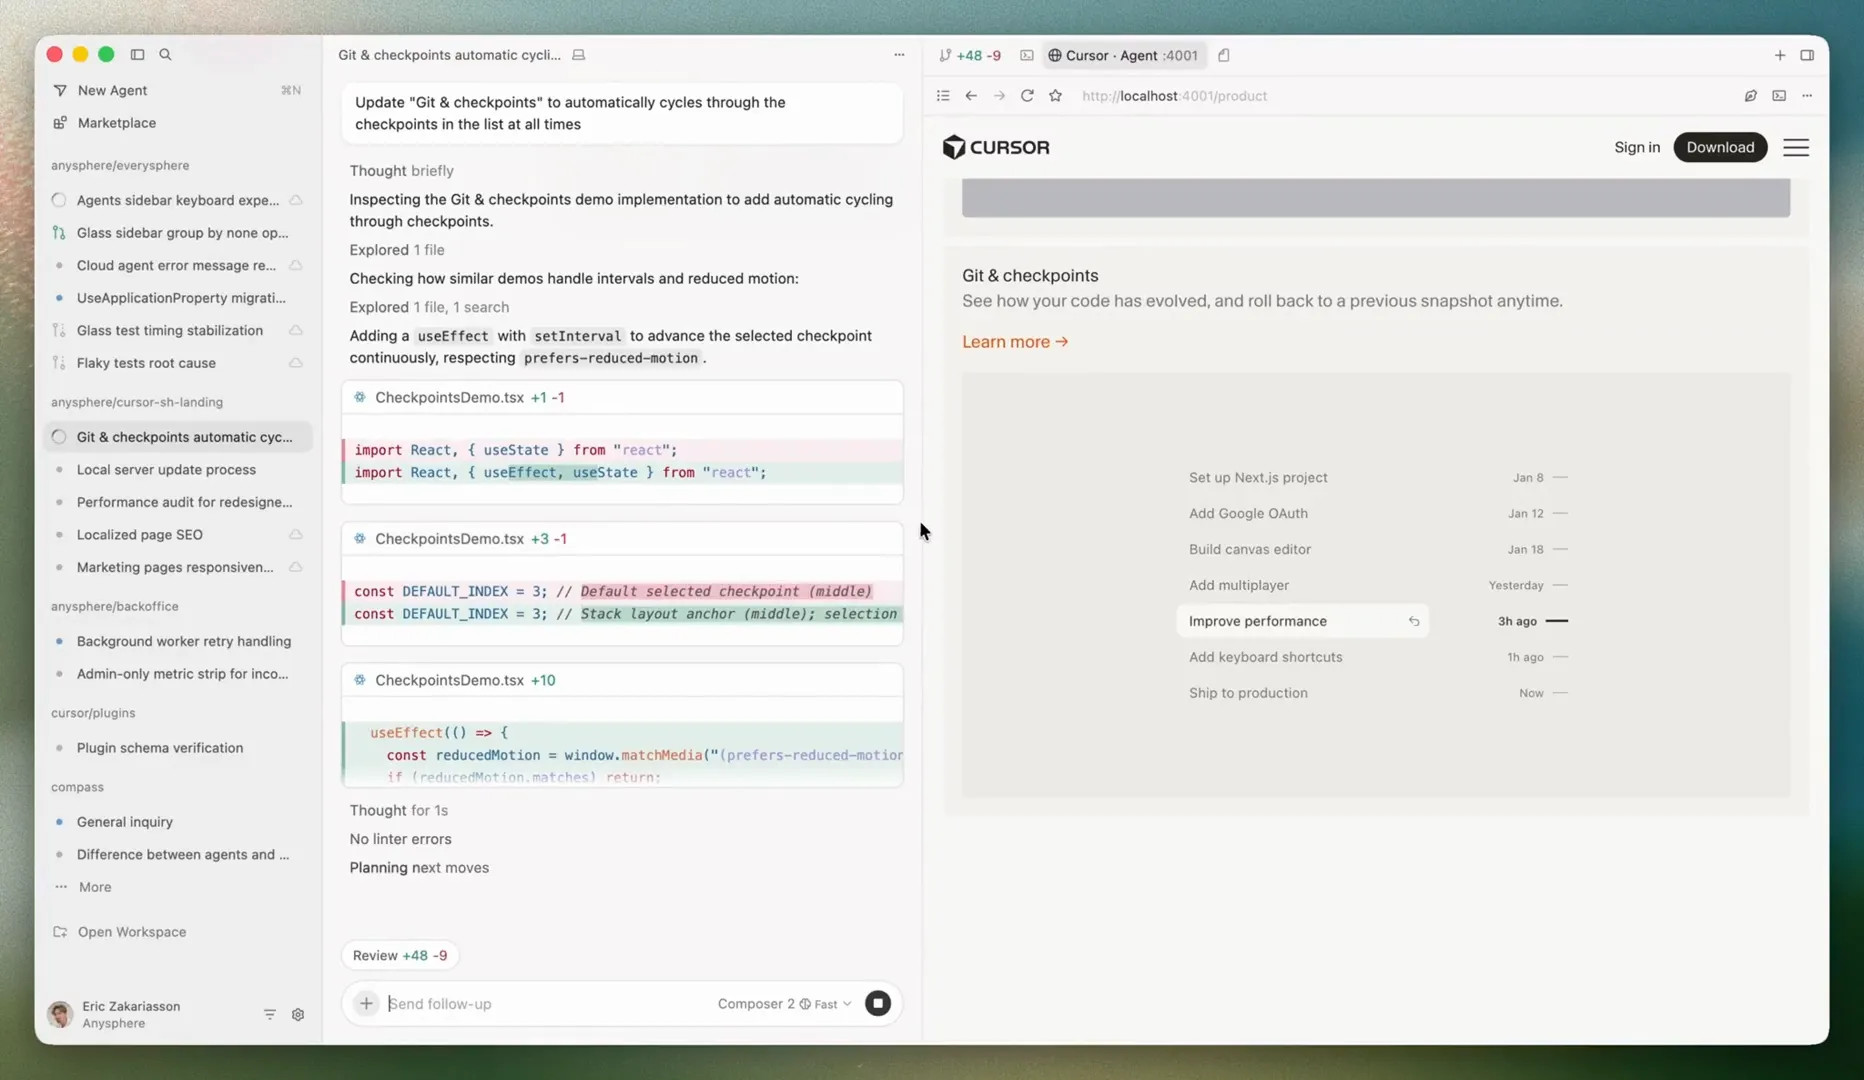Expand the More item in the sidebar list

(95, 887)
